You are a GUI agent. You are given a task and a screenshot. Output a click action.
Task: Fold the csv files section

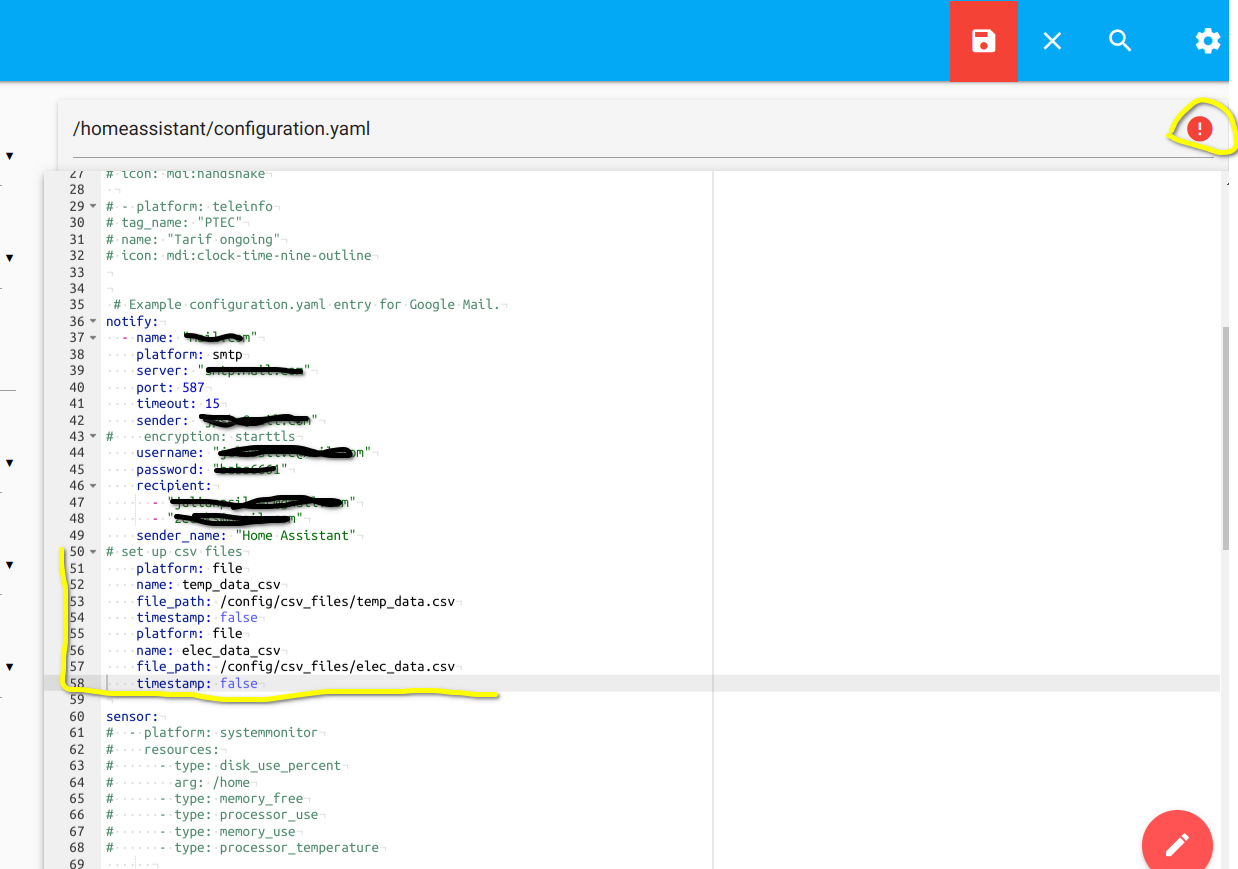click(91, 551)
